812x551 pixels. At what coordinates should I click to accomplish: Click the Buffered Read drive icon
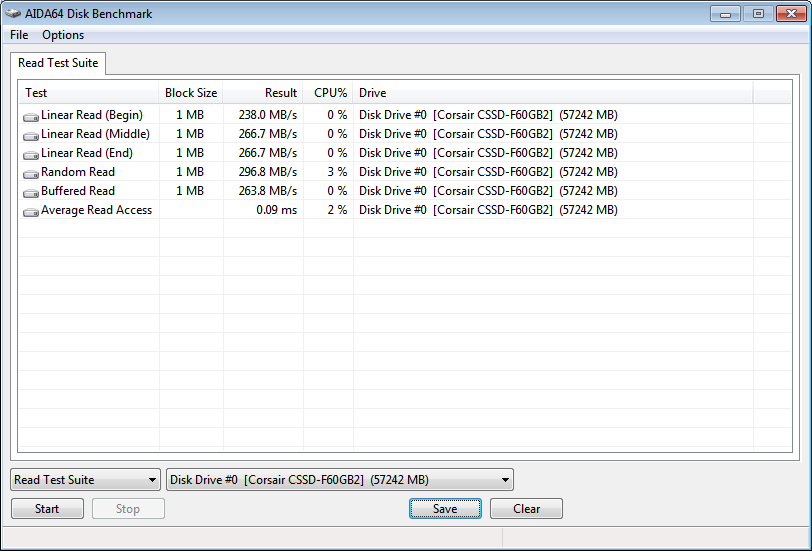click(31, 193)
